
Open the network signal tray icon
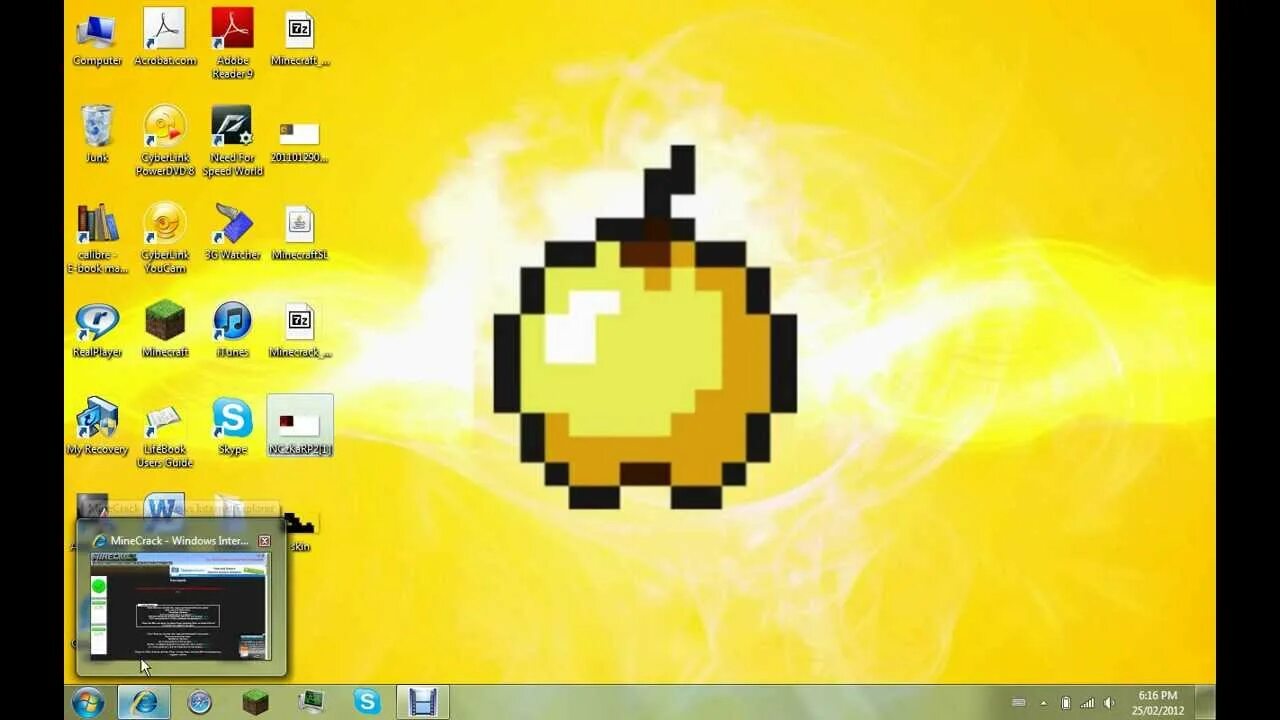point(1087,703)
